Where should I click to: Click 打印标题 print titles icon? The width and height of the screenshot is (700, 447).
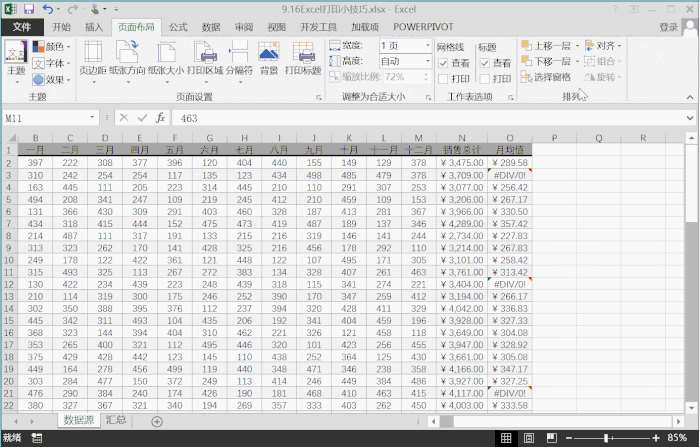click(x=303, y=58)
